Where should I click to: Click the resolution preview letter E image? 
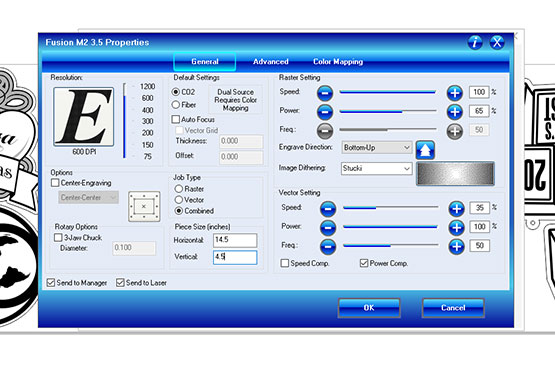(x=84, y=117)
